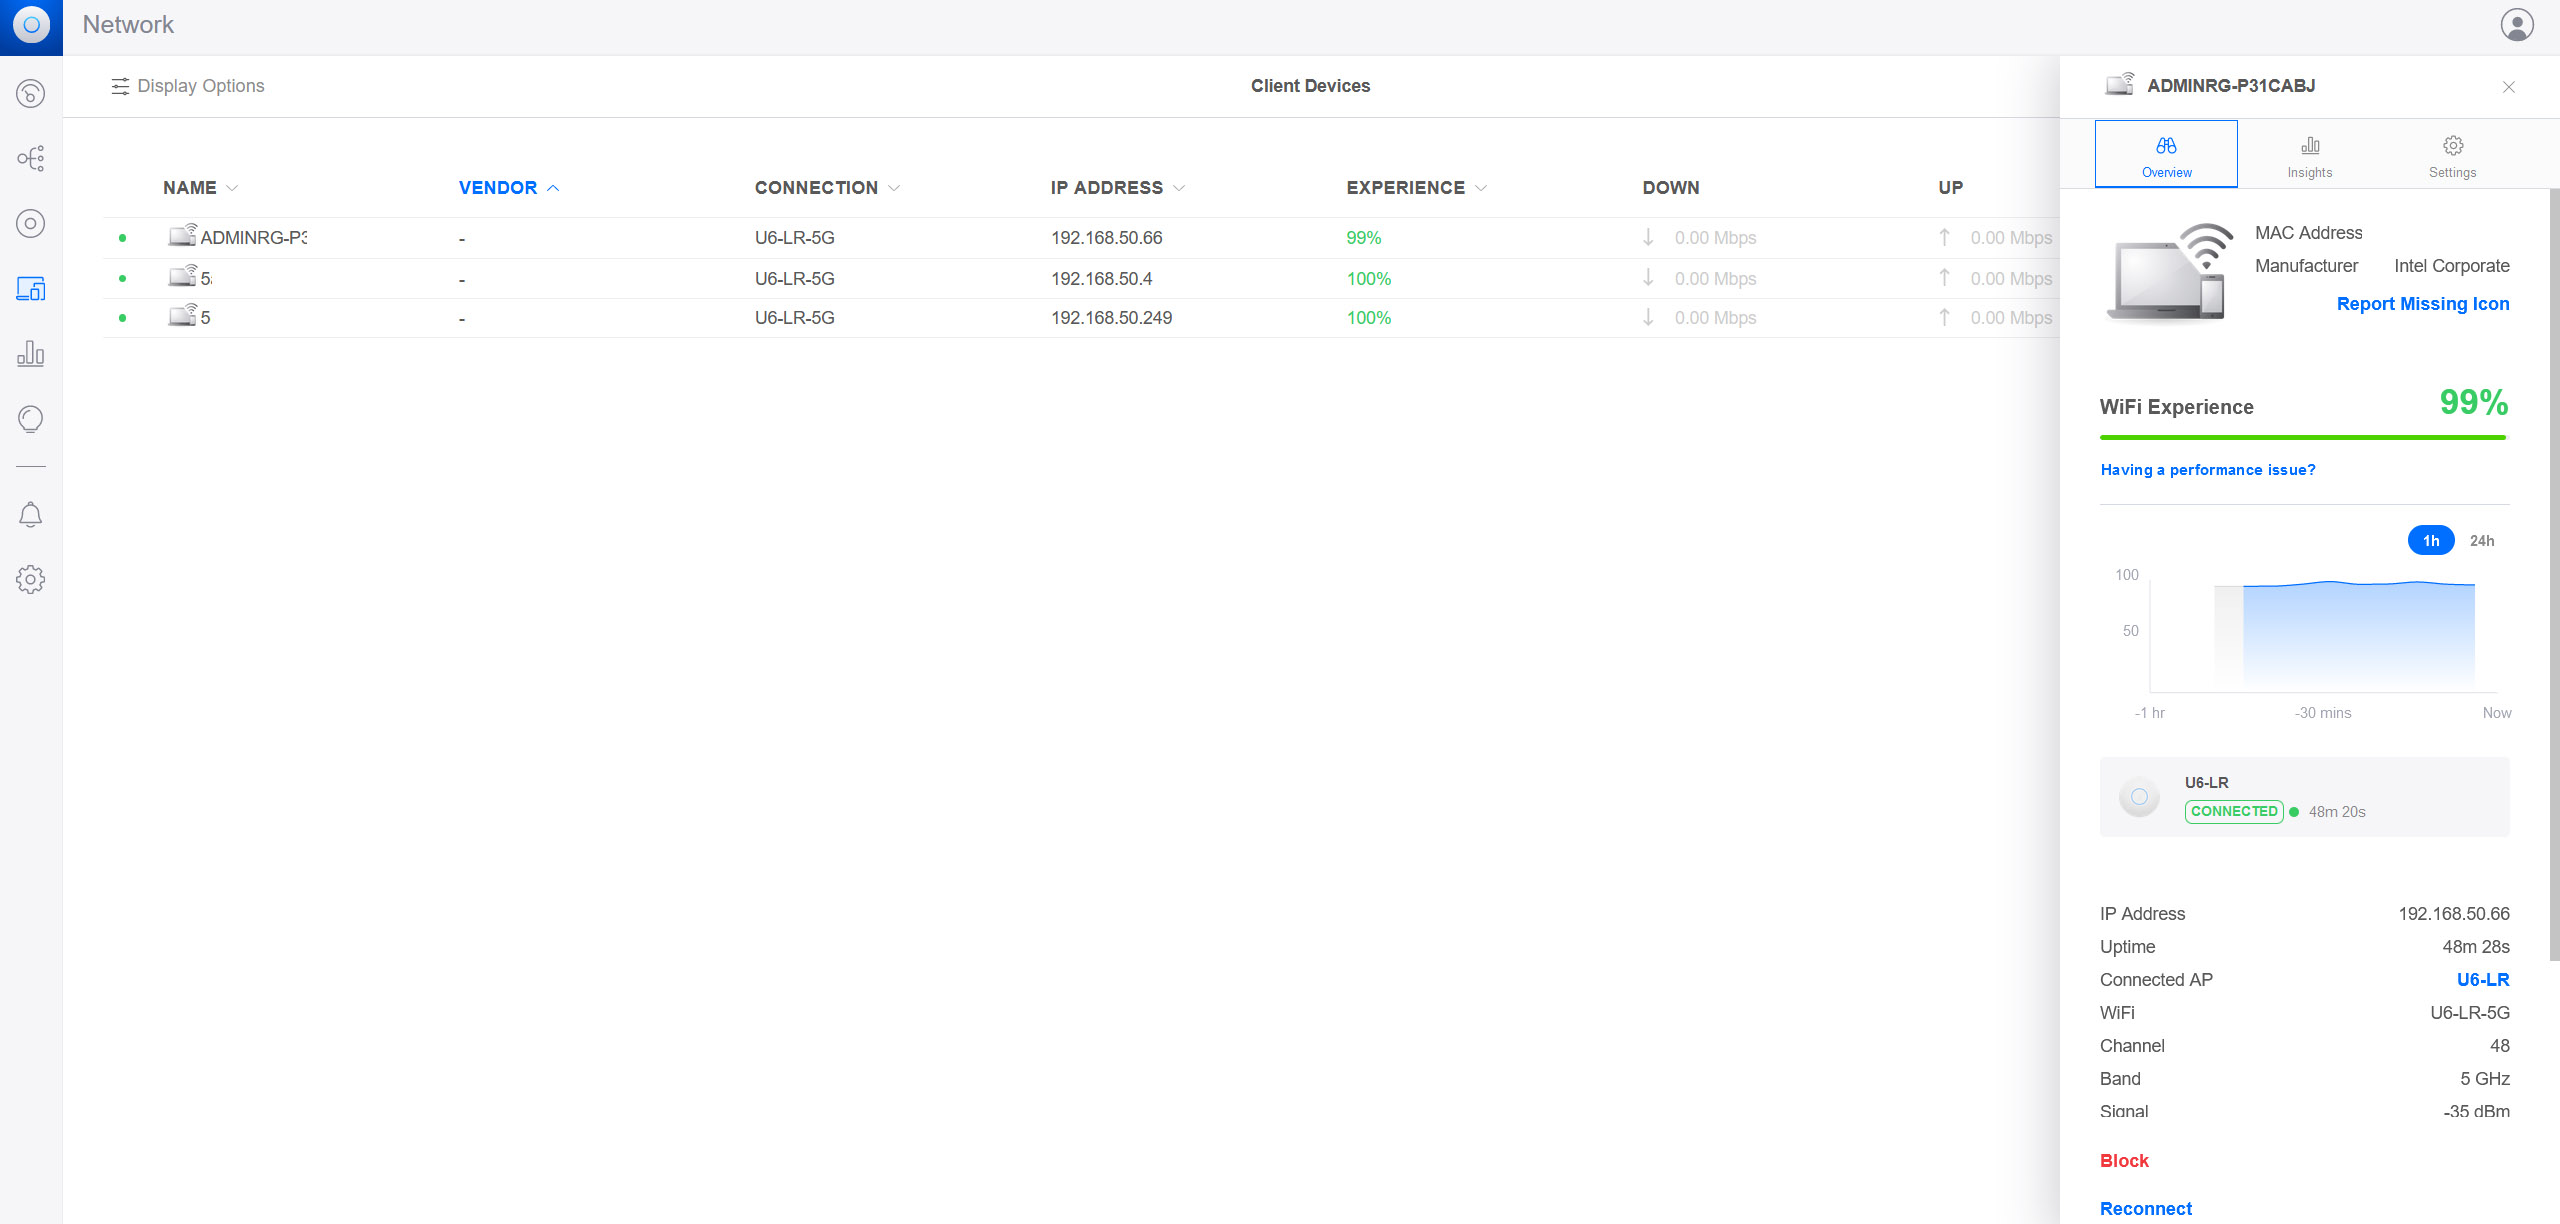This screenshot has height=1224, width=2560.
Task: Click upload arrow in 192.168.50.249 row
Action: pos(1944,317)
